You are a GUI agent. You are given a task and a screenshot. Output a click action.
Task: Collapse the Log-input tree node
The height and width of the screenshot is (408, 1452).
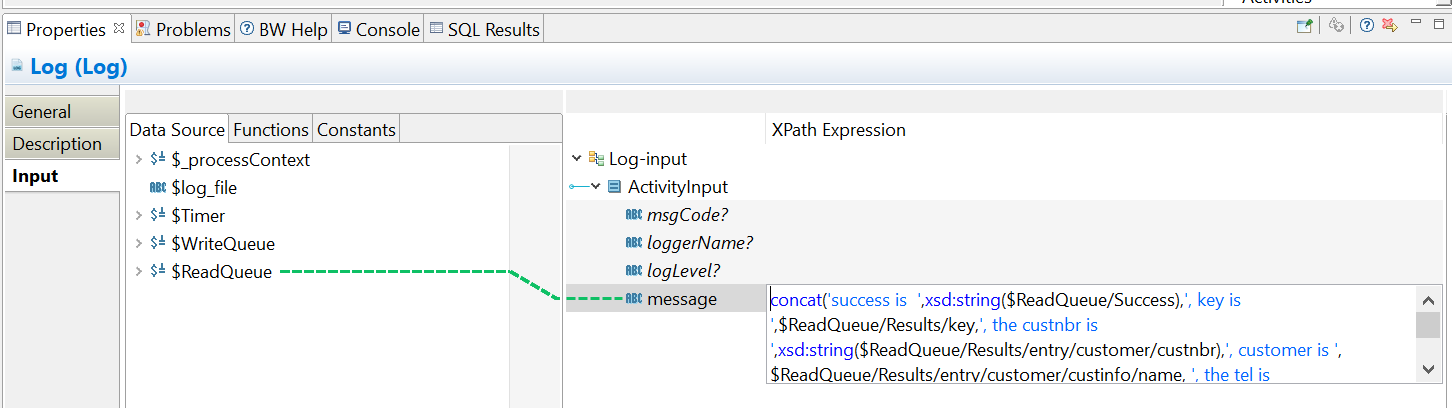coord(576,159)
